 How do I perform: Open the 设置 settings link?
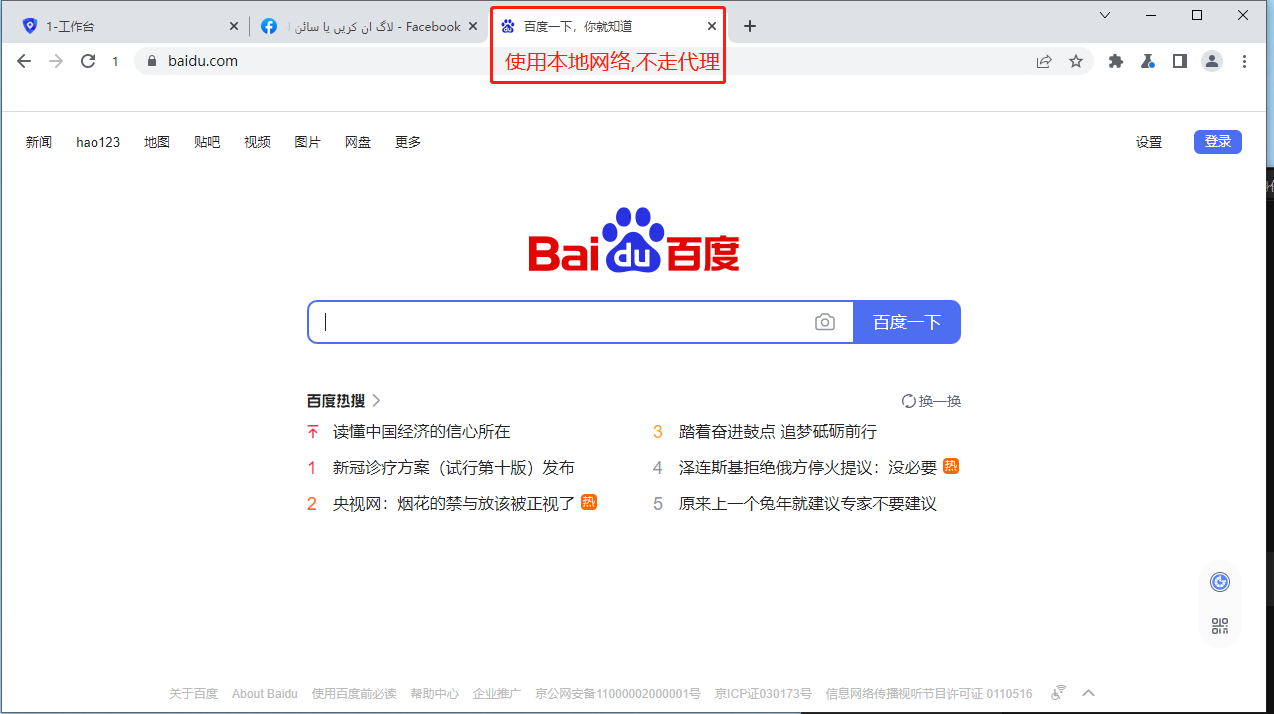(x=1149, y=142)
